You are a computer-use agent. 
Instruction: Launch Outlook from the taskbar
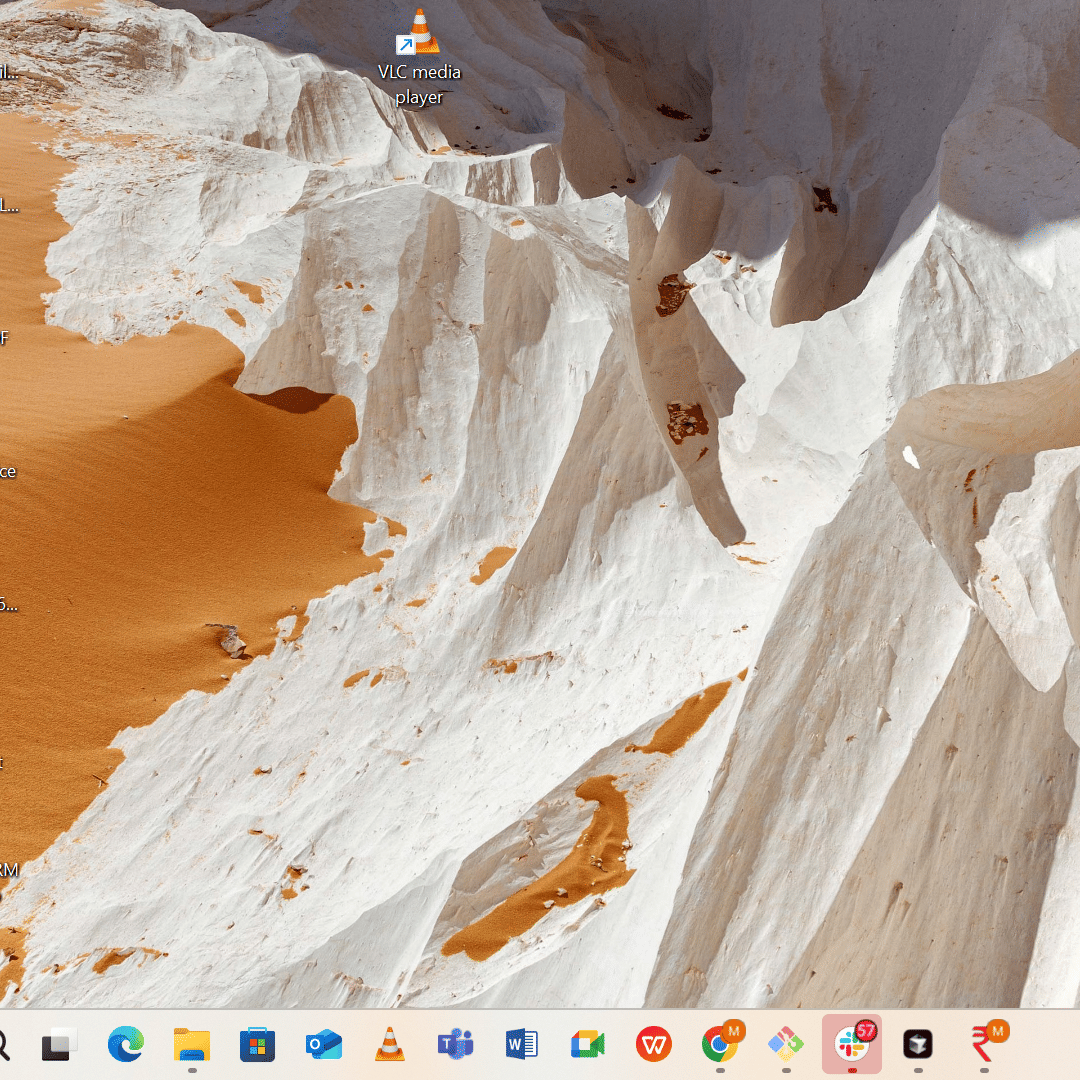pyautogui.click(x=324, y=1045)
